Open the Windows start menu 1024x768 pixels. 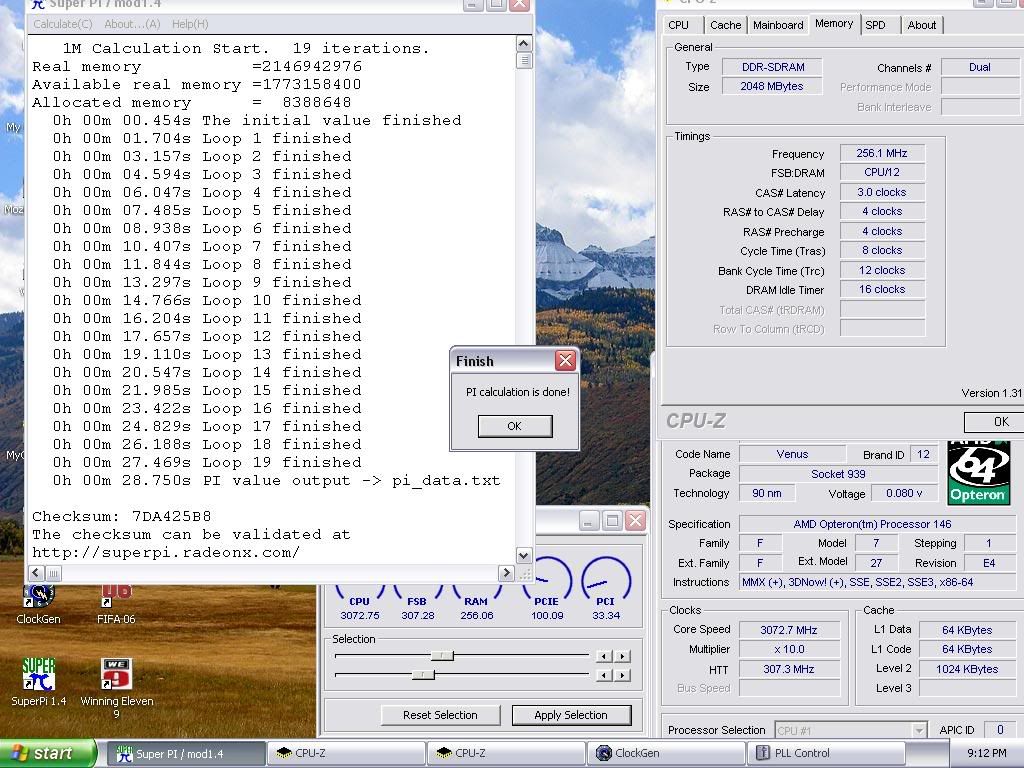coord(47,753)
